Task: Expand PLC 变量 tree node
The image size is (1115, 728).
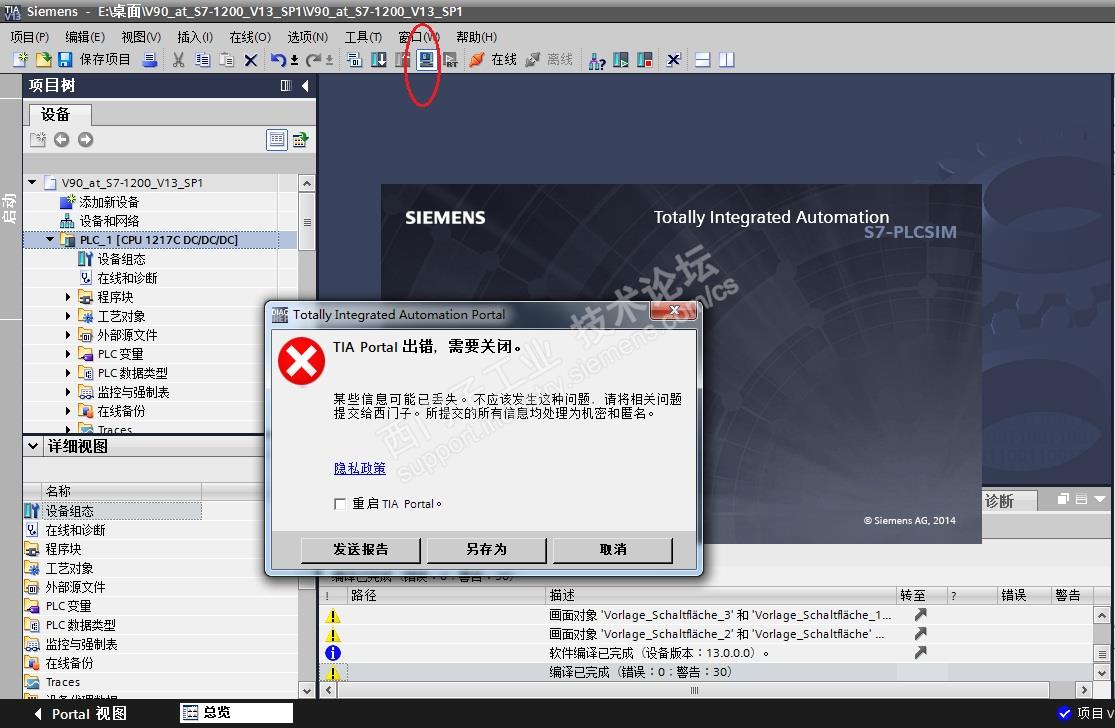Action: pos(68,354)
